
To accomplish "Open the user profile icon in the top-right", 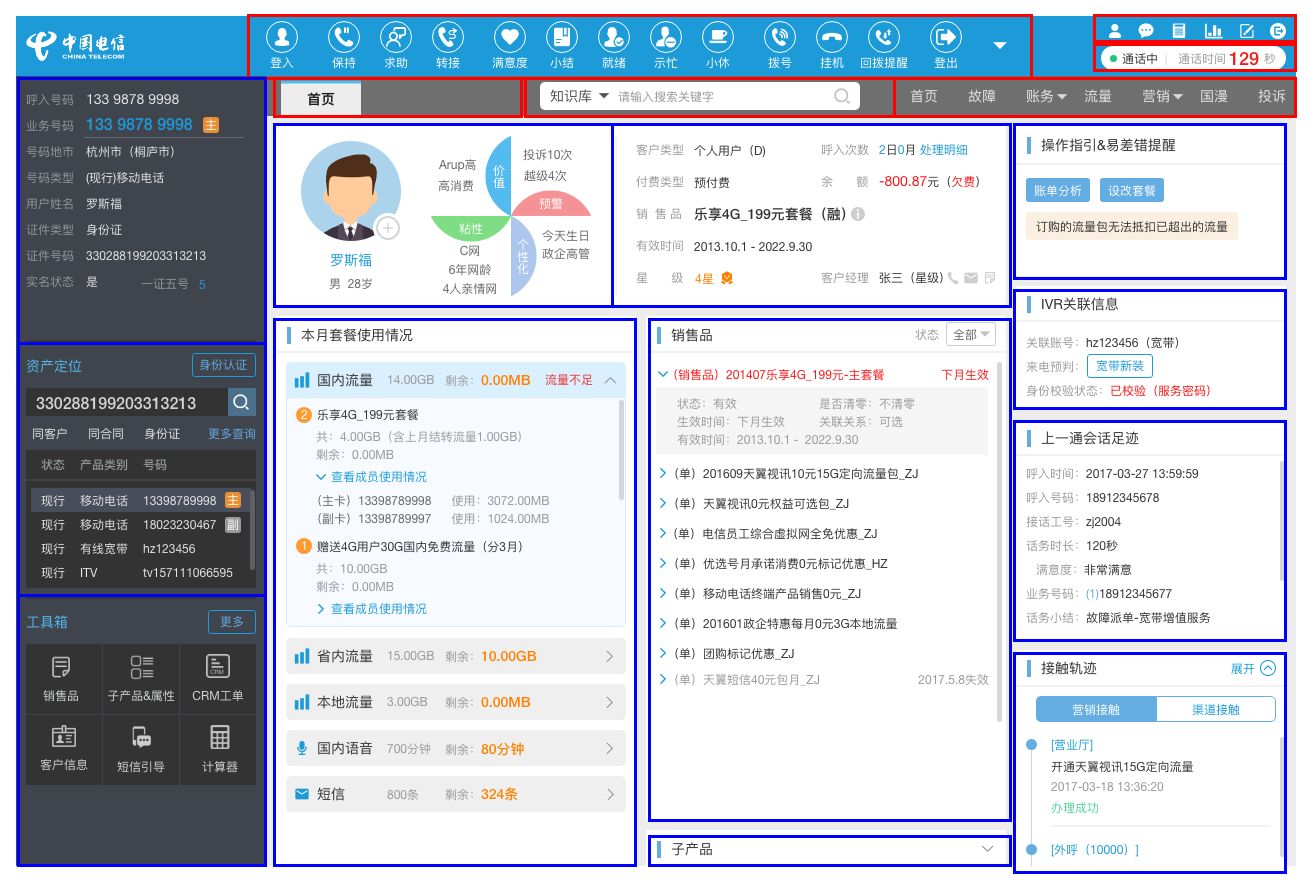I will pos(1116,31).
